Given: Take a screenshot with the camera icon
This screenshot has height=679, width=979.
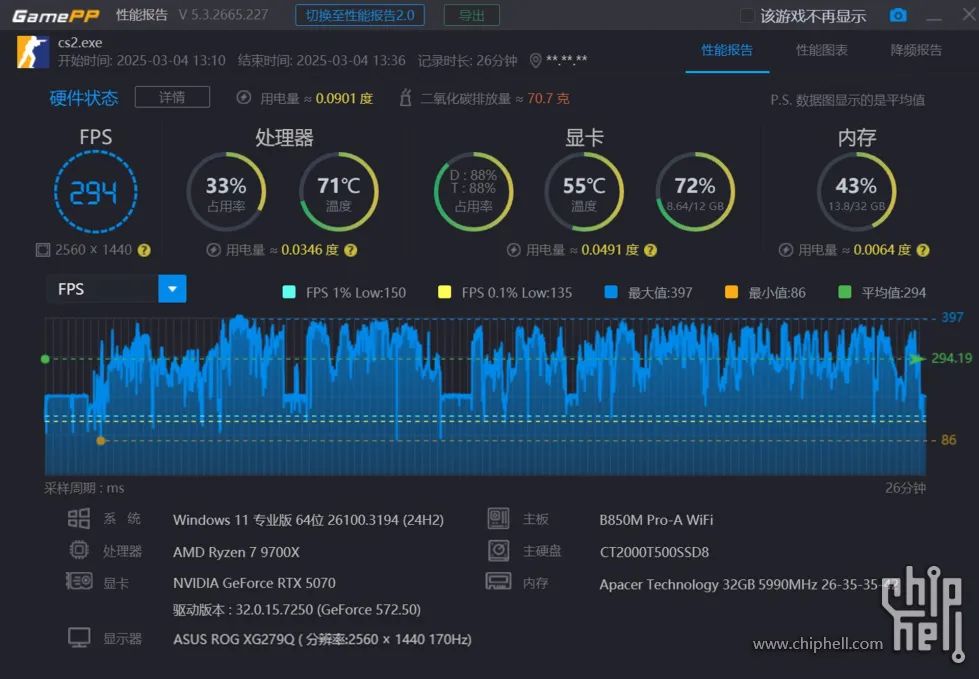Looking at the screenshot, I should click(898, 15).
